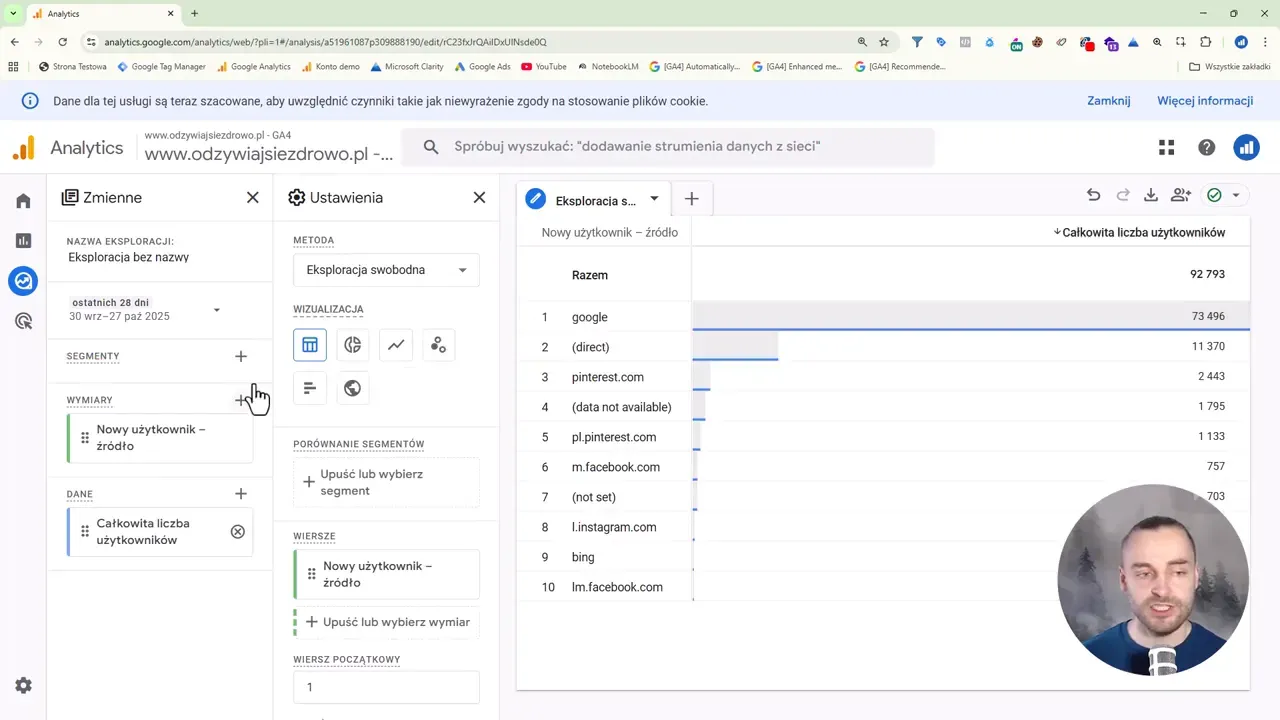This screenshot has height=720, width=1280.
Task: Select the table visualization icon
Action: [x=310, y=345]
